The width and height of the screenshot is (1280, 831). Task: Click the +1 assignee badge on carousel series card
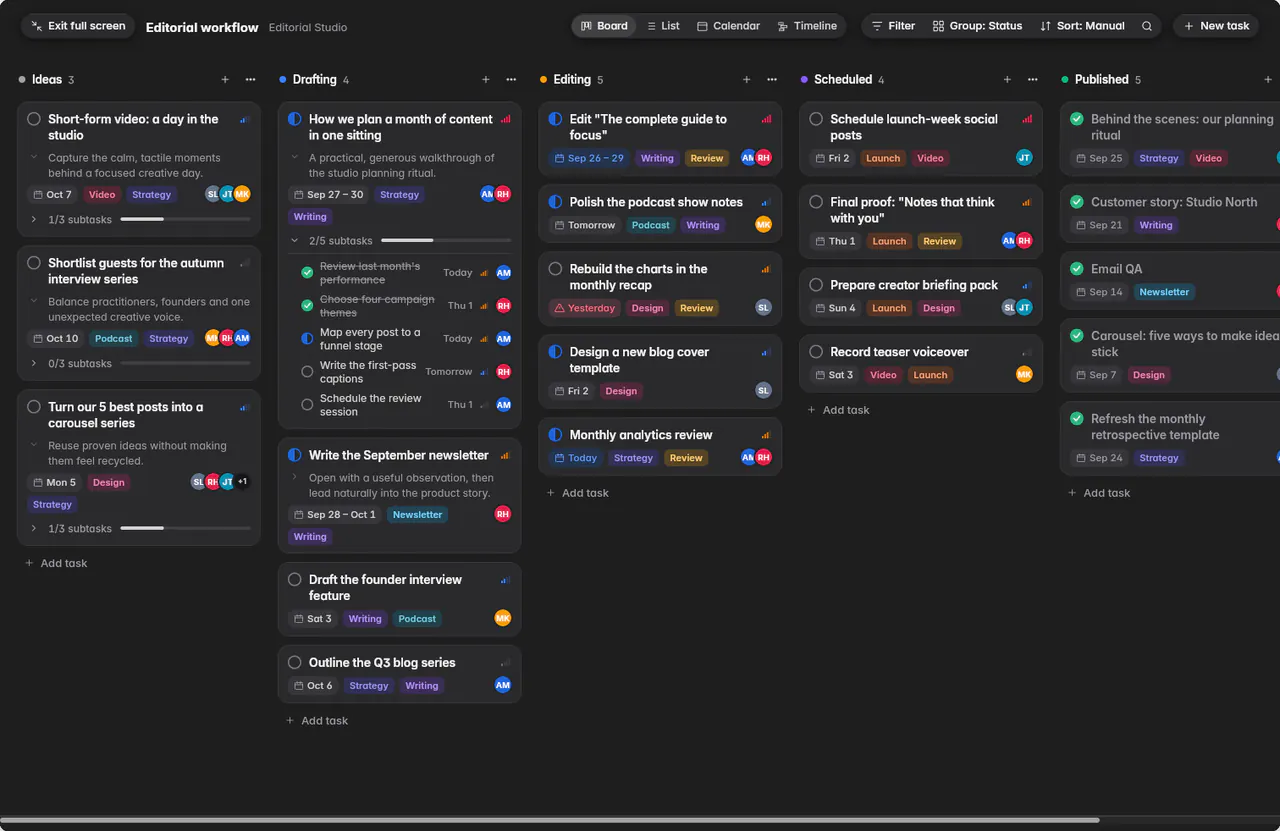[242, 482]
